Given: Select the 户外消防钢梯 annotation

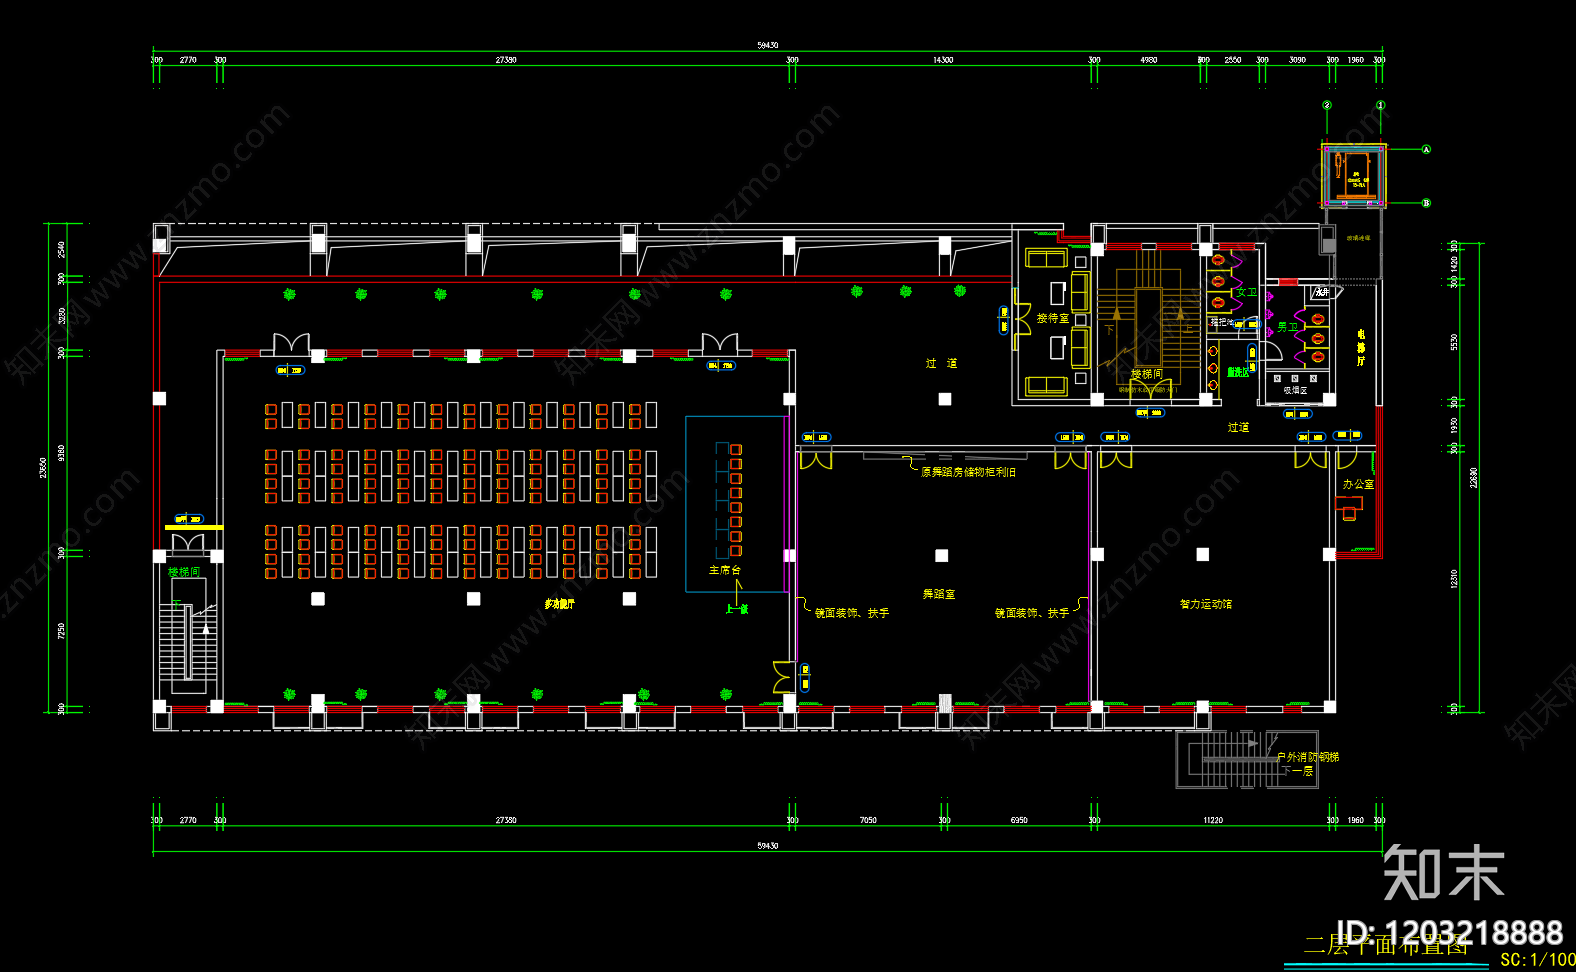Looking at the screenshot, I should coord(1308,758).
